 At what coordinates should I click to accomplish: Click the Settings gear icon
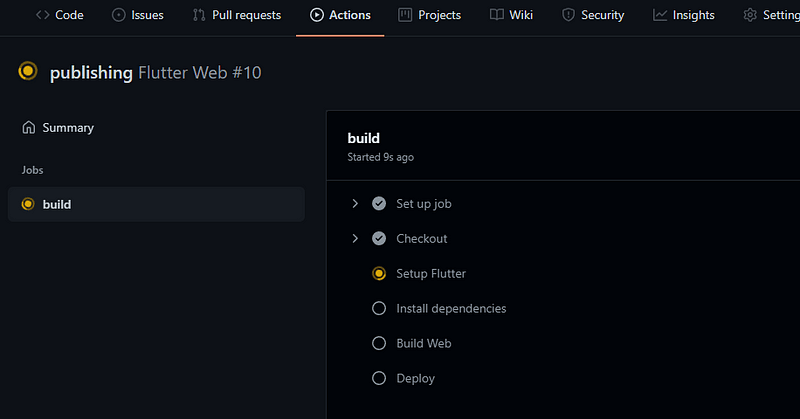point(750,15)
